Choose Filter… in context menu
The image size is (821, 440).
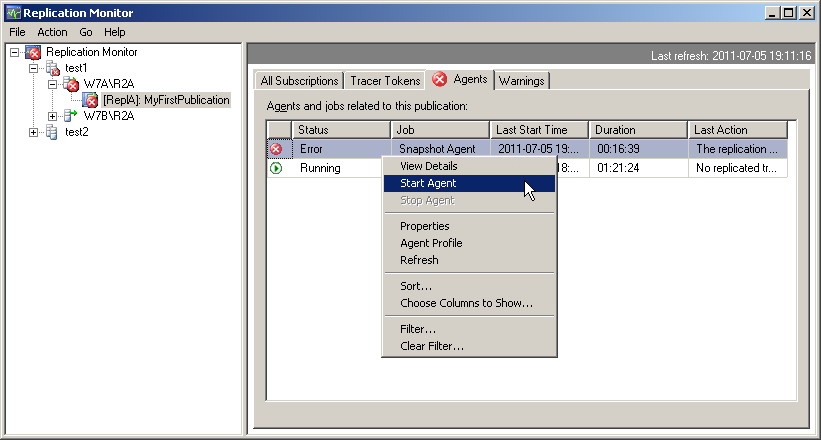click(469, 329)
